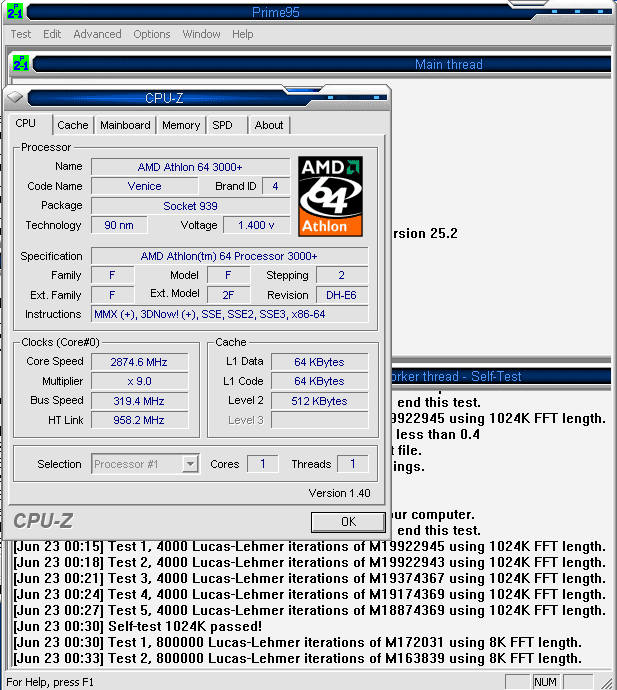This screenshot has width=617, height=690.
Task: Click the log line for M172031 test
Action: click(297, 642)
